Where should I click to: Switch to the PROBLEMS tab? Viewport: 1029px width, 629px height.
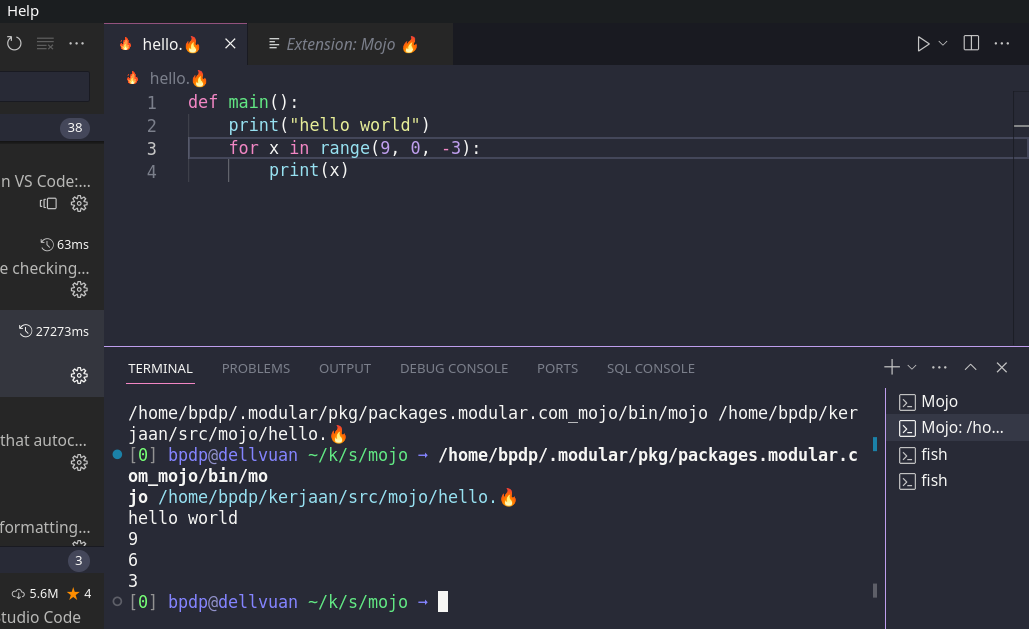point(255,368)
